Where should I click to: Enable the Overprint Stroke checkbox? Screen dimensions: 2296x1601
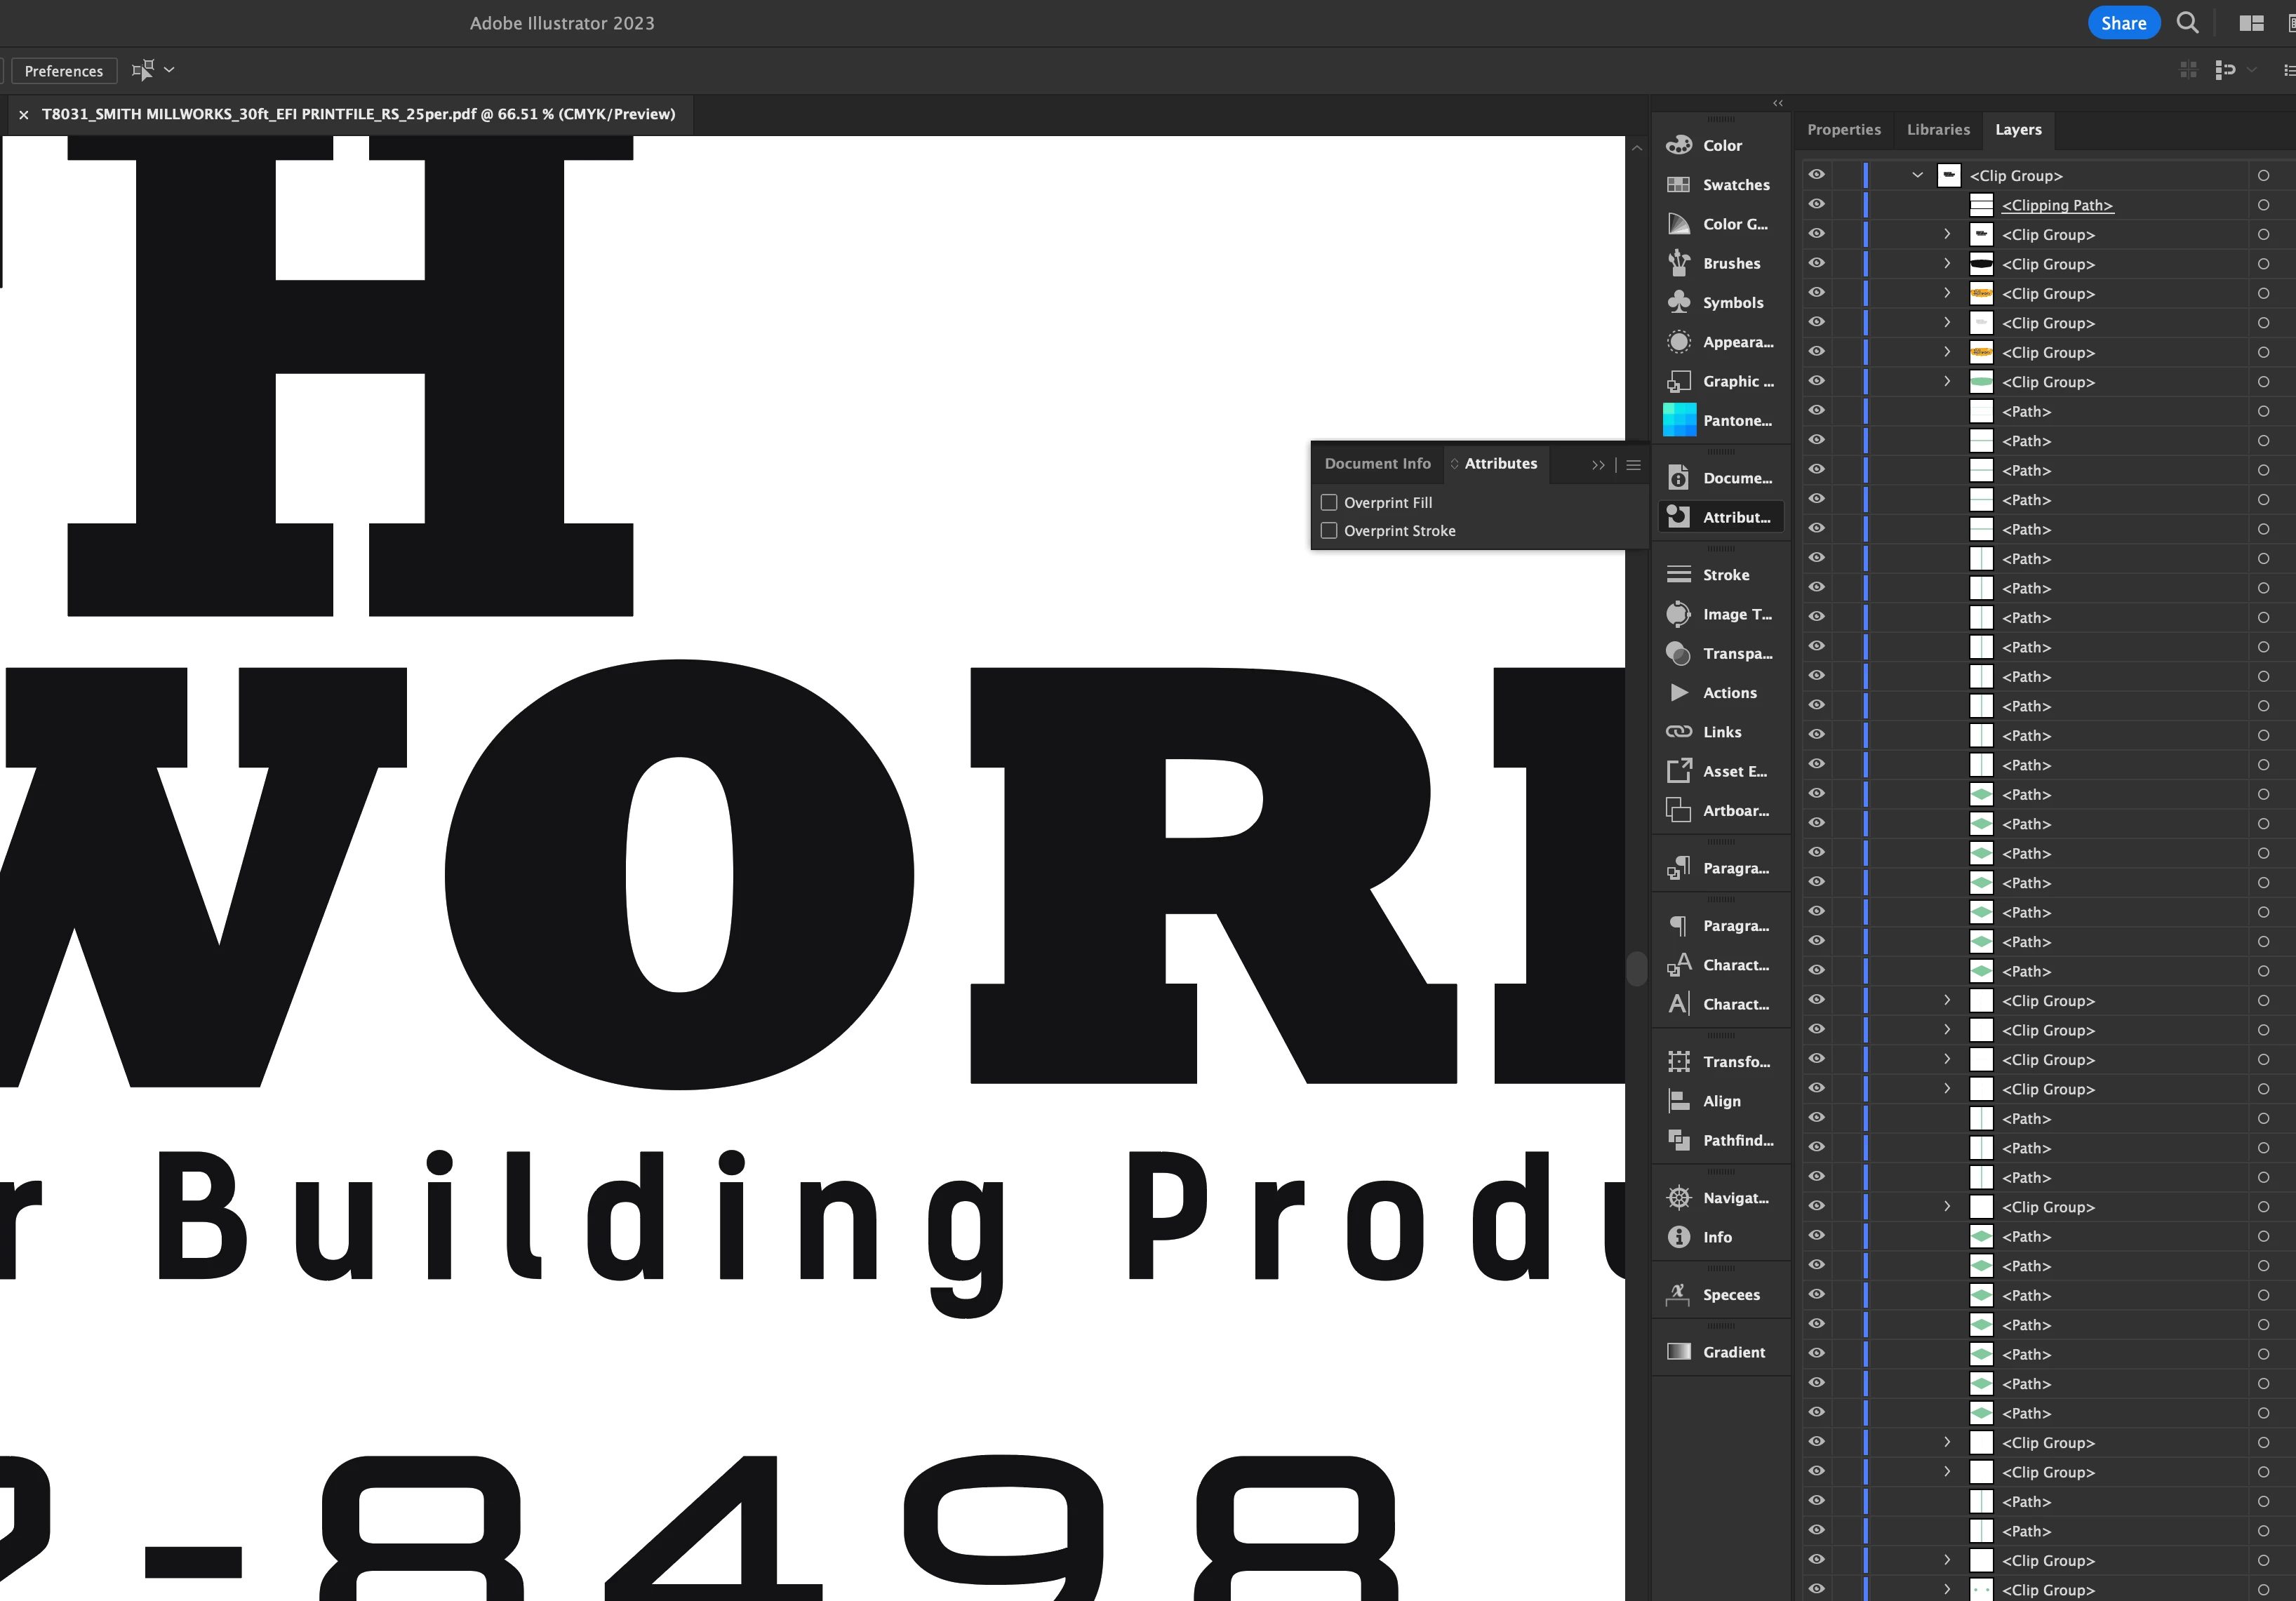[1329, 531]
